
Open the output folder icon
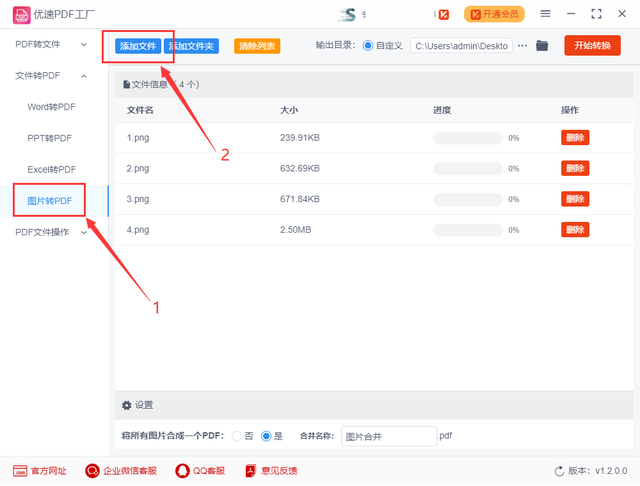point(542,46)
